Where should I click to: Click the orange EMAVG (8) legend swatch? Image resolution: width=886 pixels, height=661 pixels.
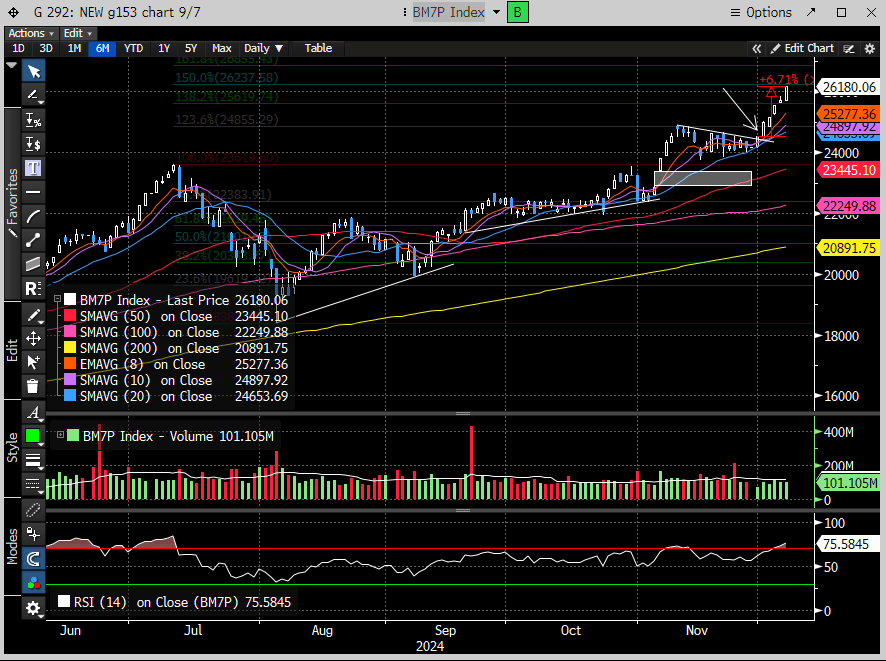pyautogui.click(x=70, y=364)
